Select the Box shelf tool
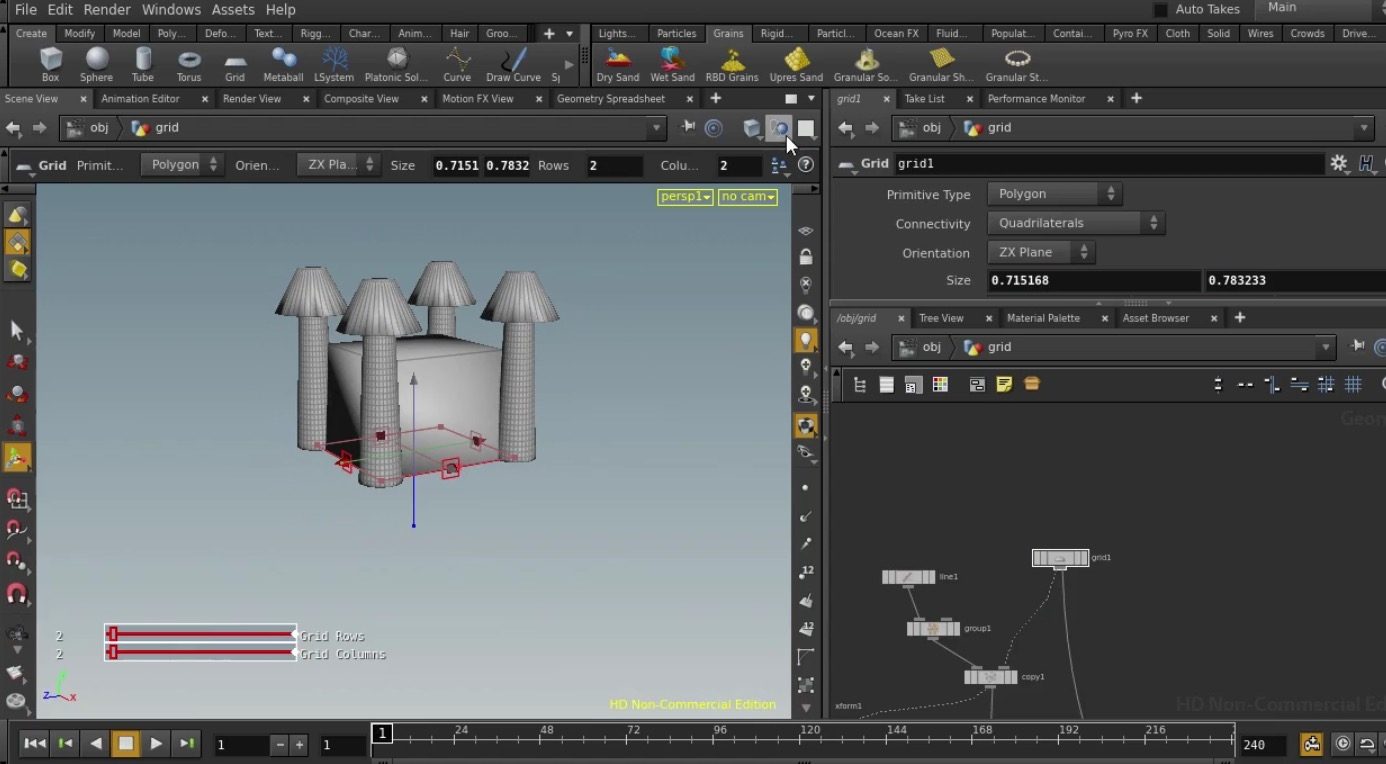This screenshot has width=1386, height=764. click(50, 64)
